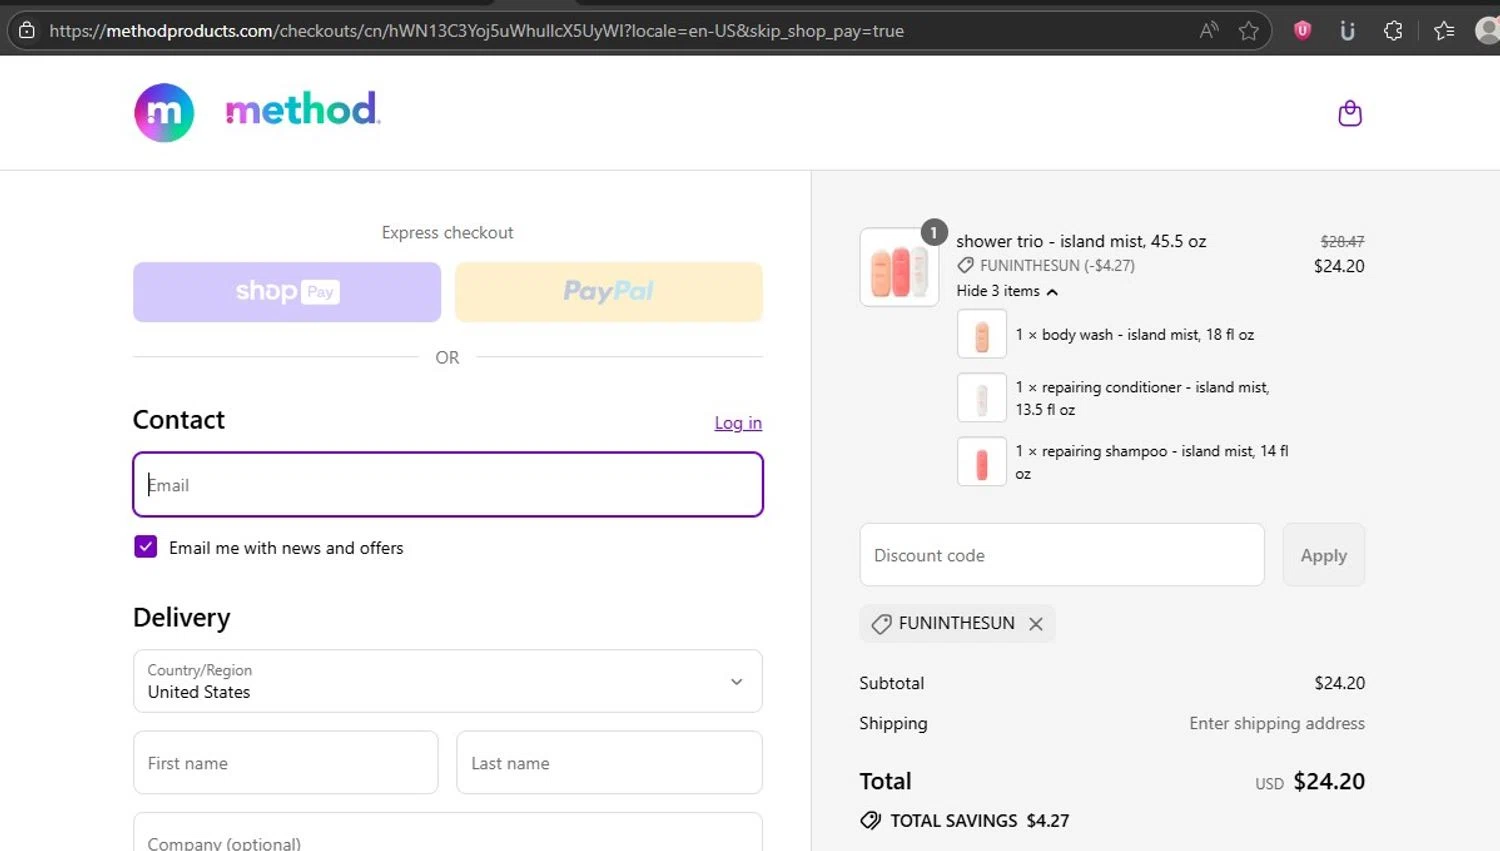Image resolution: width=1500 pixels, height=851 pixels.
Task: Click the method wordmark logo
Action: (302, 109)
